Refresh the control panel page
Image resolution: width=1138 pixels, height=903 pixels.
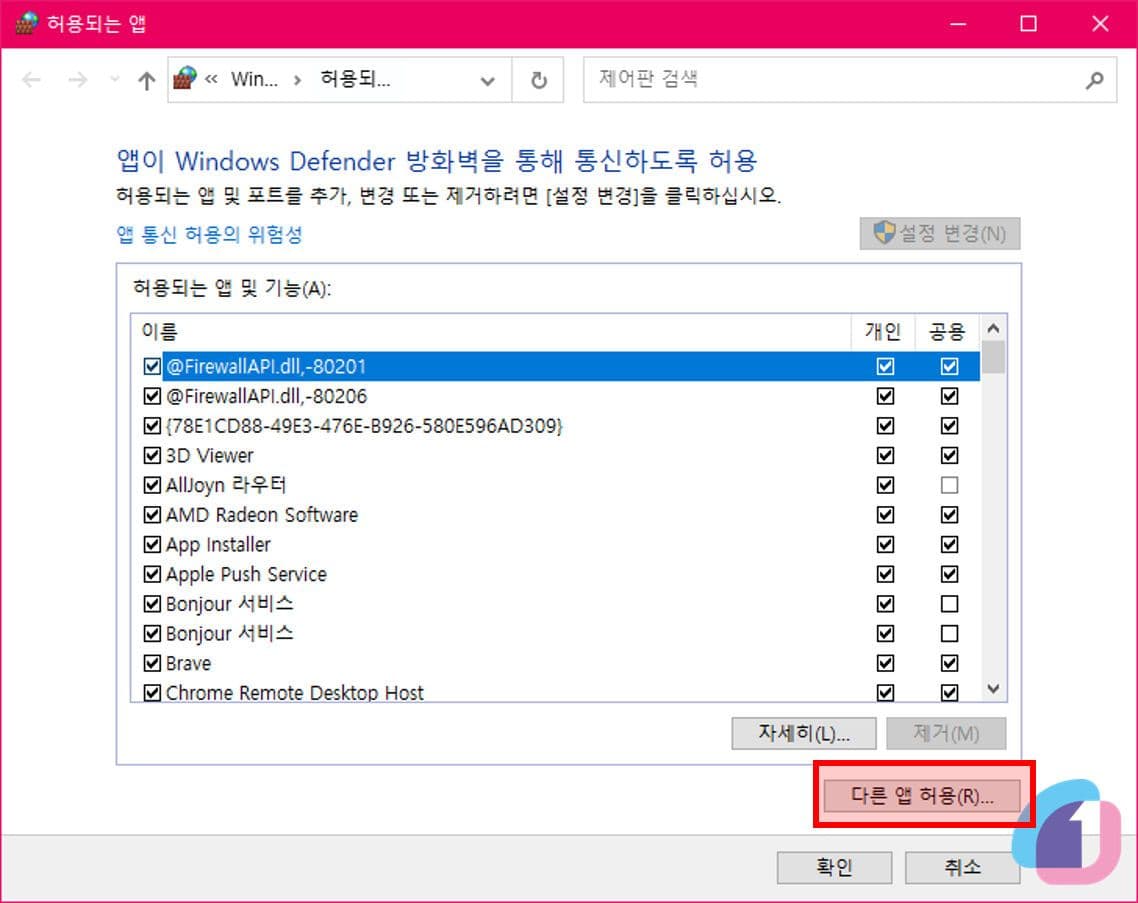[539, 80]
